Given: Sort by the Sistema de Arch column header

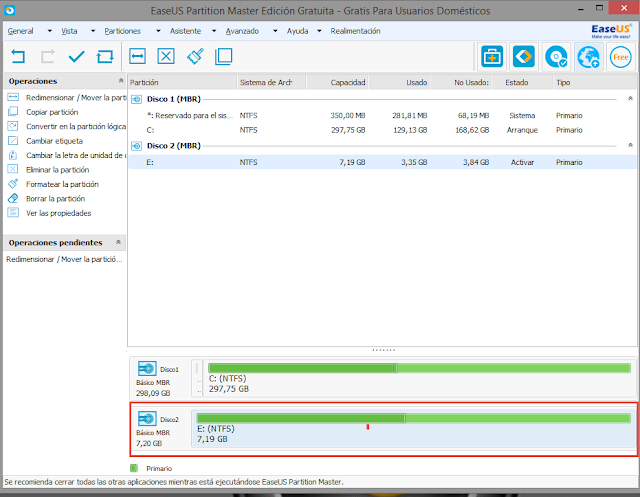Looking at the screenshot, I should click(271, 82).
